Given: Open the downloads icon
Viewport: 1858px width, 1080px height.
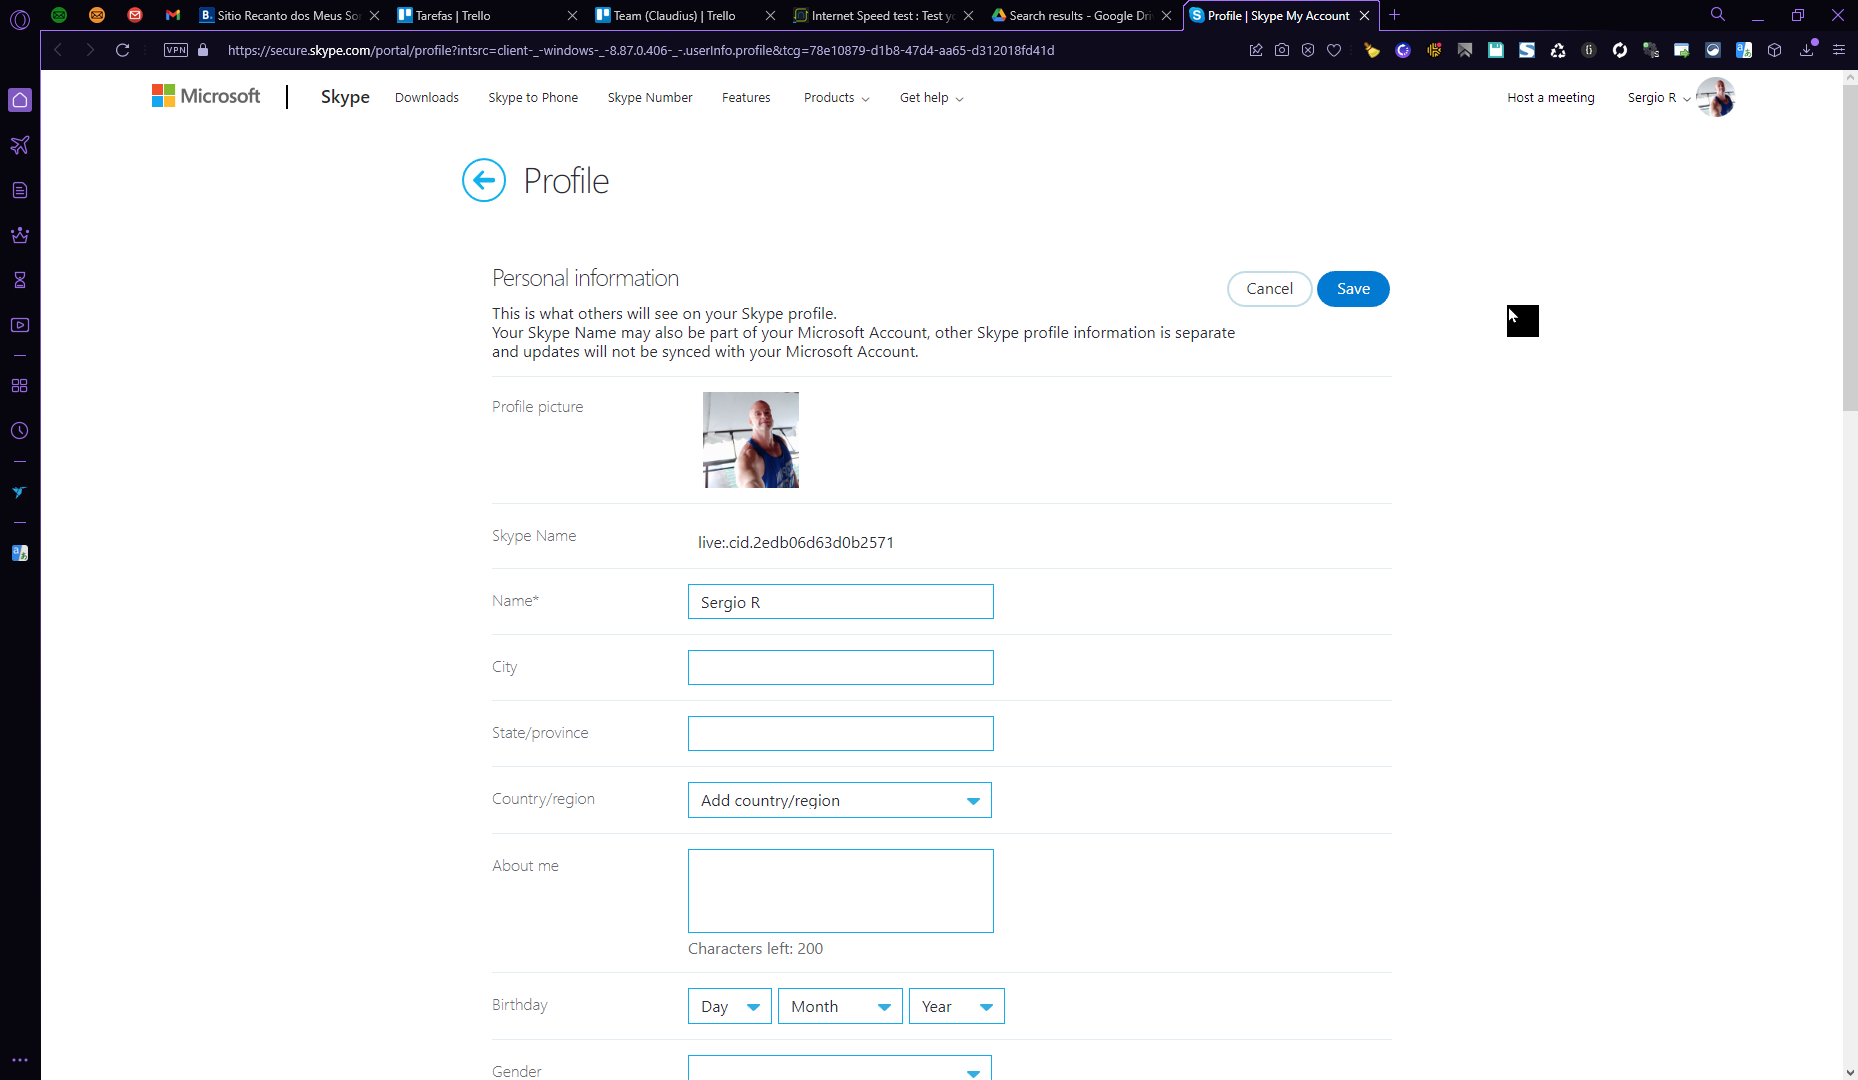Looking at the screenshot, I should click(1807, 50).
